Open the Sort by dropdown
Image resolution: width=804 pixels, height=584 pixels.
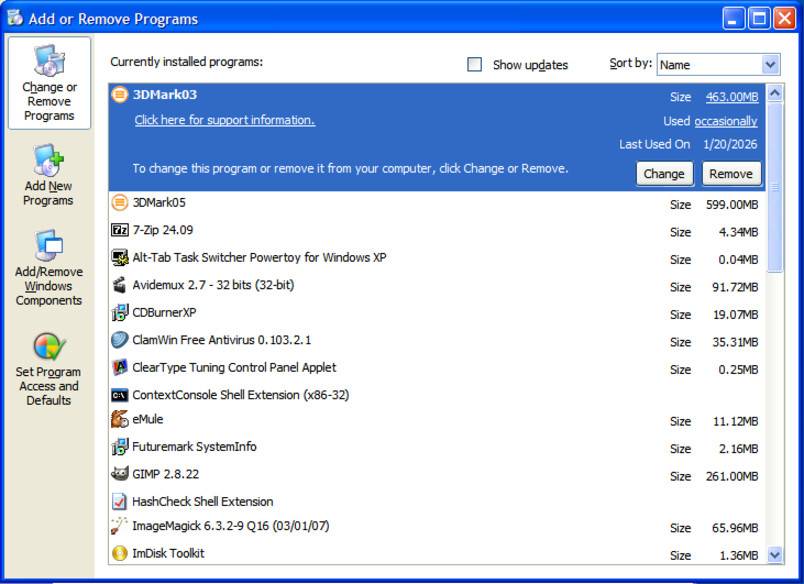click(770, 65)
